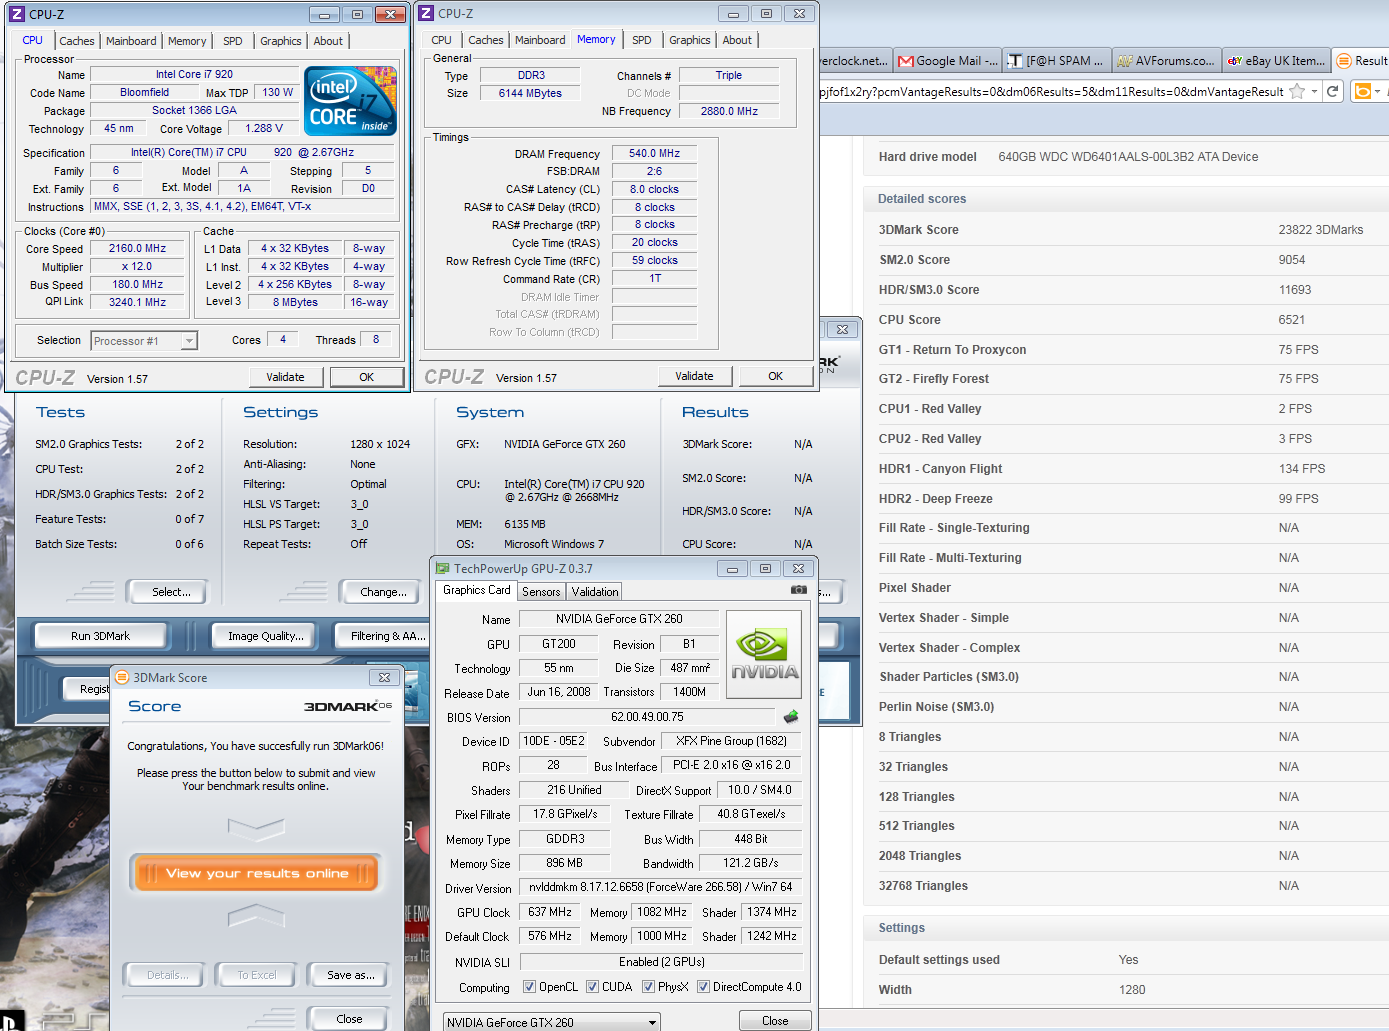Click the GT2 - Firefly Forest row label

934,379
